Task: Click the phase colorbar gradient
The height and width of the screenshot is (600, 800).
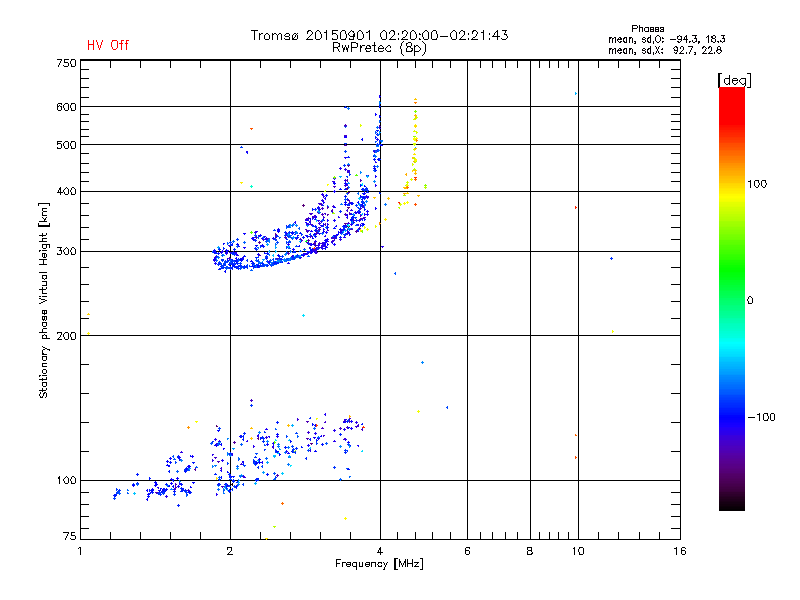Action: 732,299
